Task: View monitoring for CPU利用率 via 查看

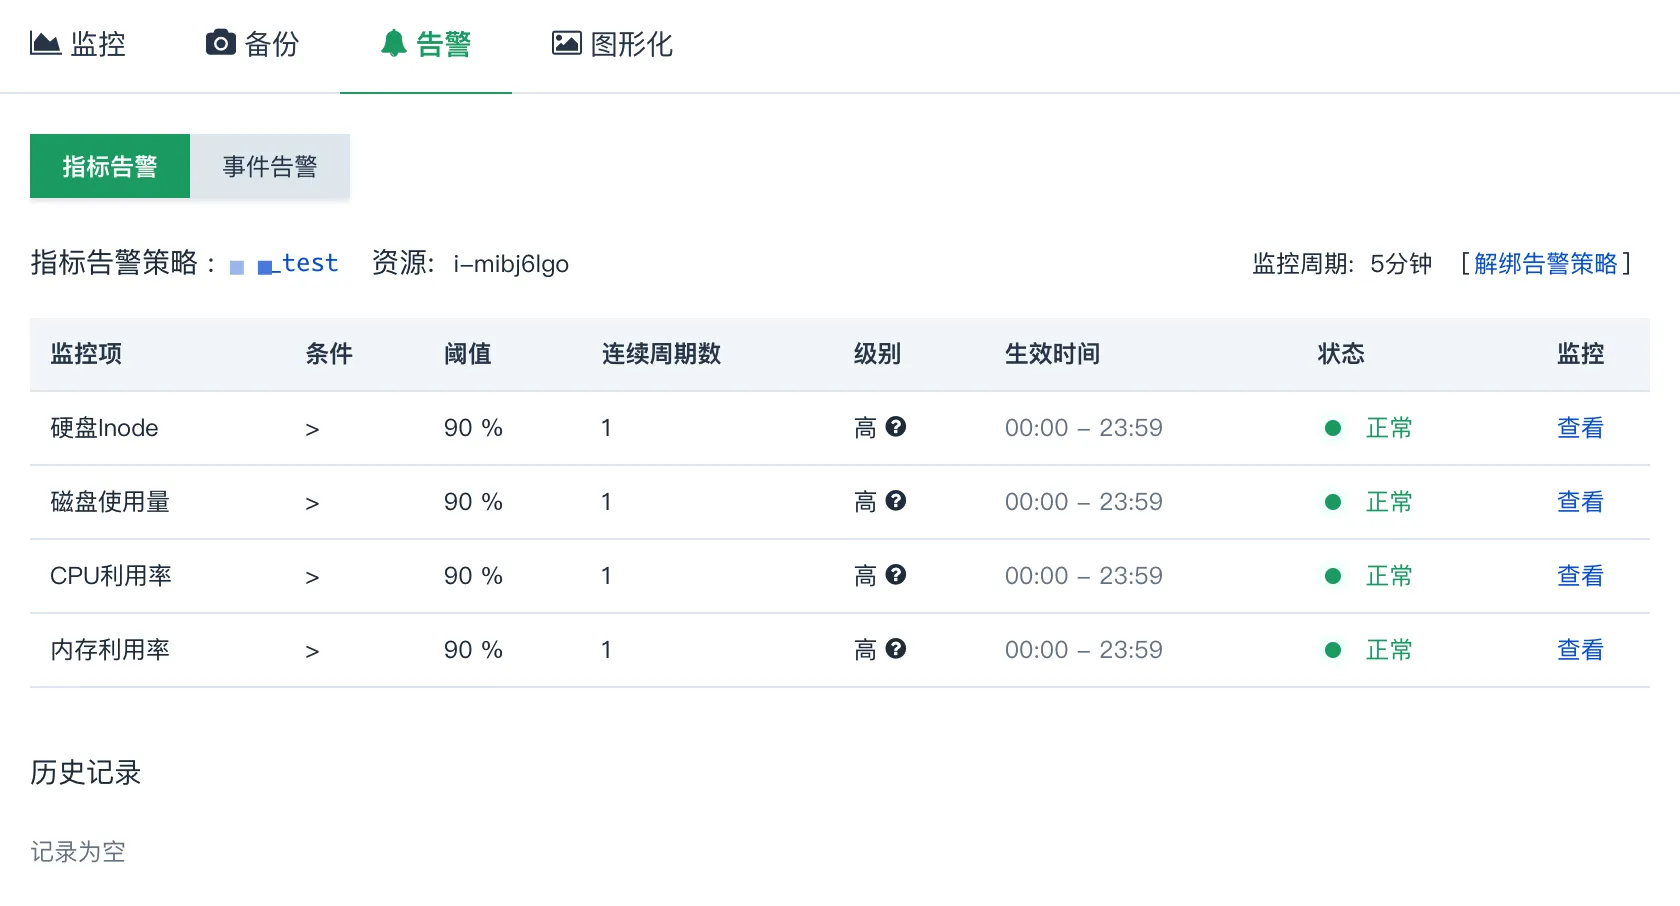Action: click(1580, 576)
